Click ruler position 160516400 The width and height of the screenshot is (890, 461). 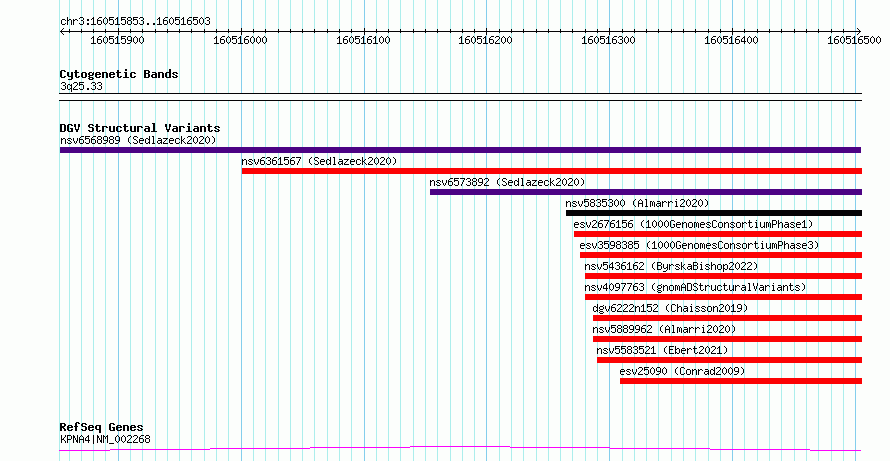coord(731,40)
